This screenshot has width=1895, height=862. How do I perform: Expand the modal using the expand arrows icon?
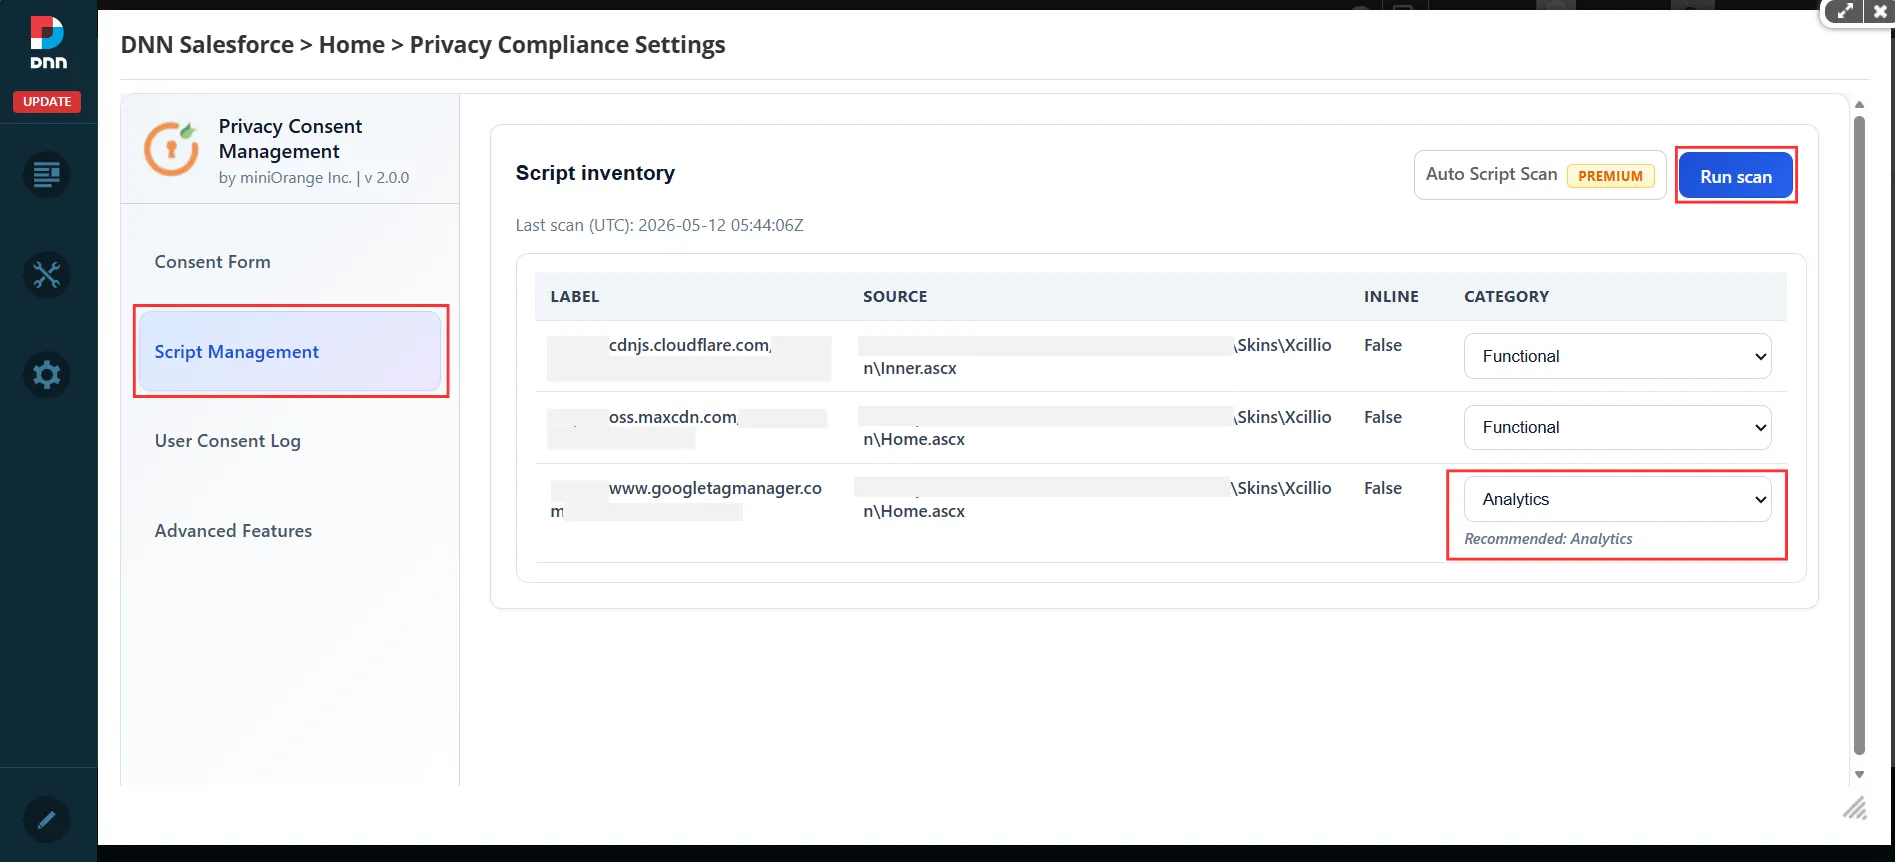pyautogui.click(x=1845, y=12)
